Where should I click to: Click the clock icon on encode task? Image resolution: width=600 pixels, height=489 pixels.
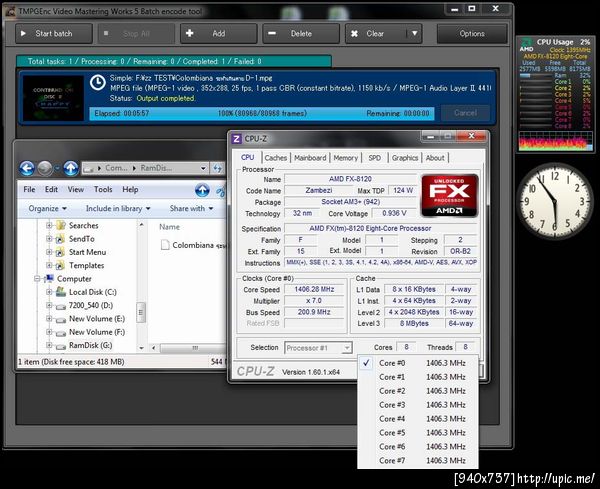[98, 83]
